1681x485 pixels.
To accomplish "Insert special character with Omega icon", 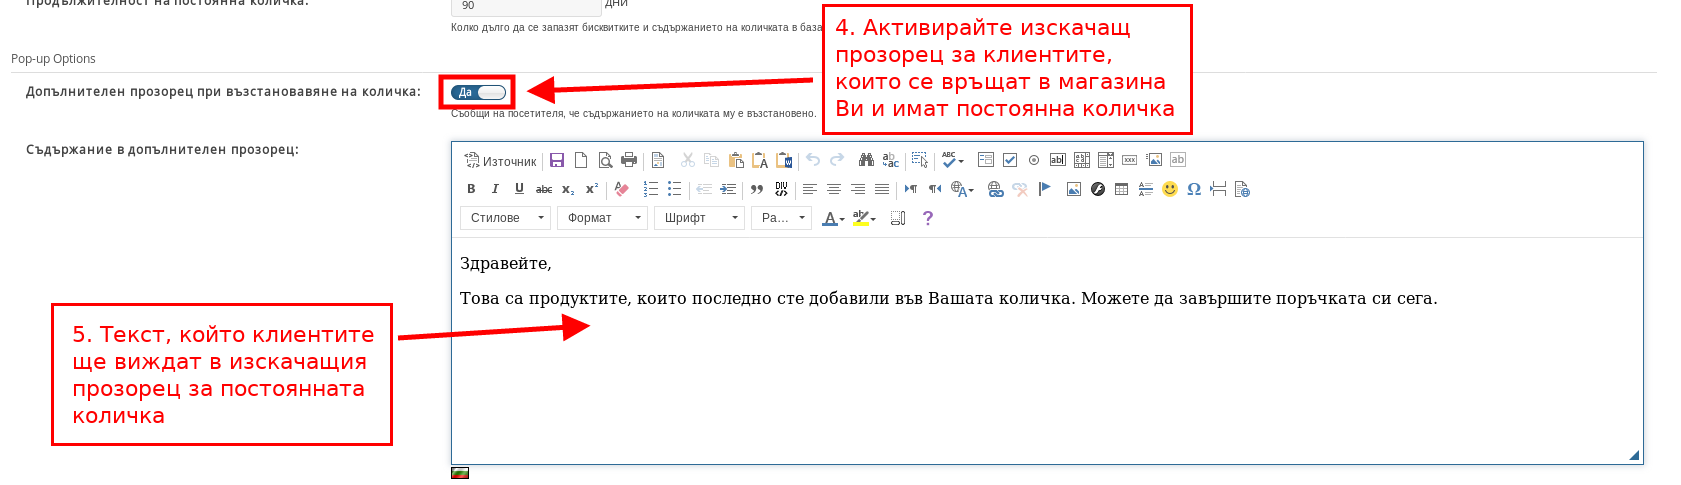I will click(x=1193, y=189).
